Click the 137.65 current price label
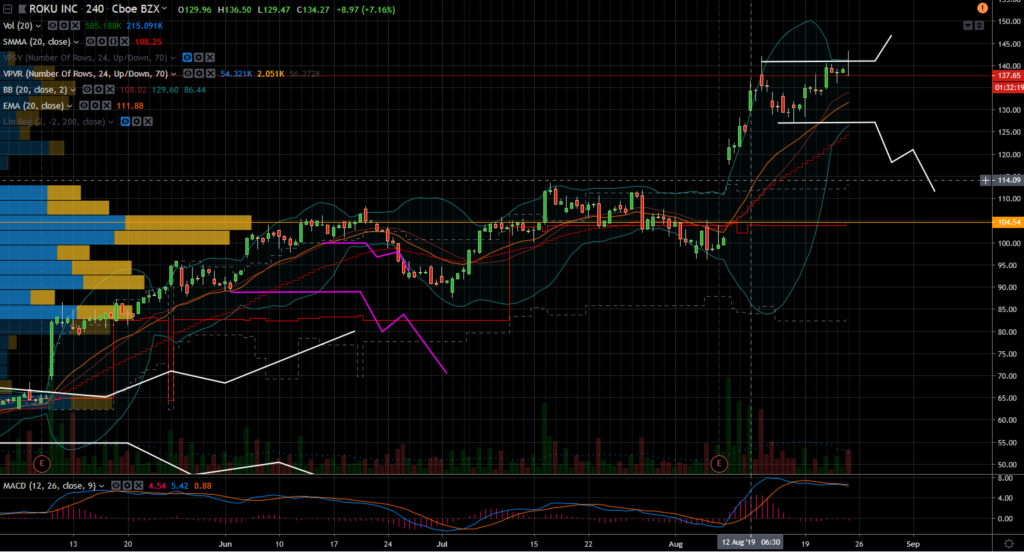Screen dimensions: 1024x552 [x=1008, y=76]
